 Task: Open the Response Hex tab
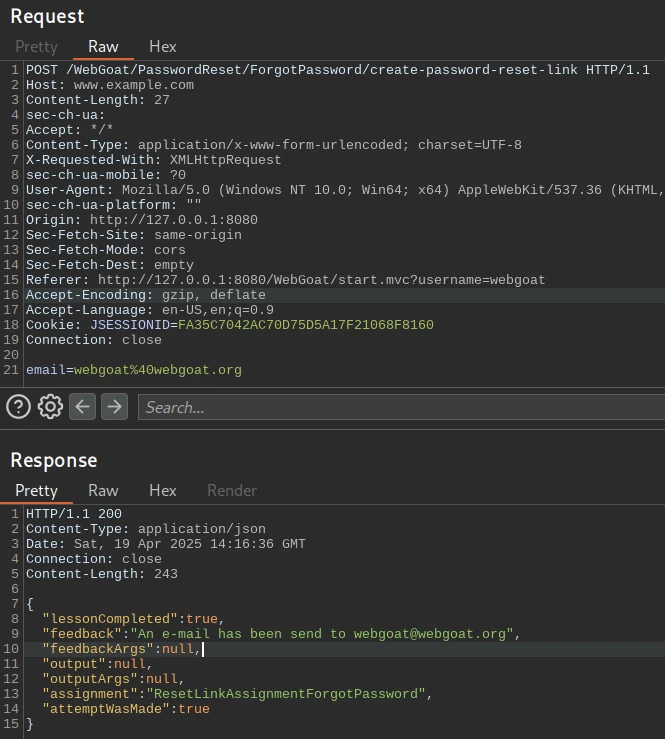point(162,490)
